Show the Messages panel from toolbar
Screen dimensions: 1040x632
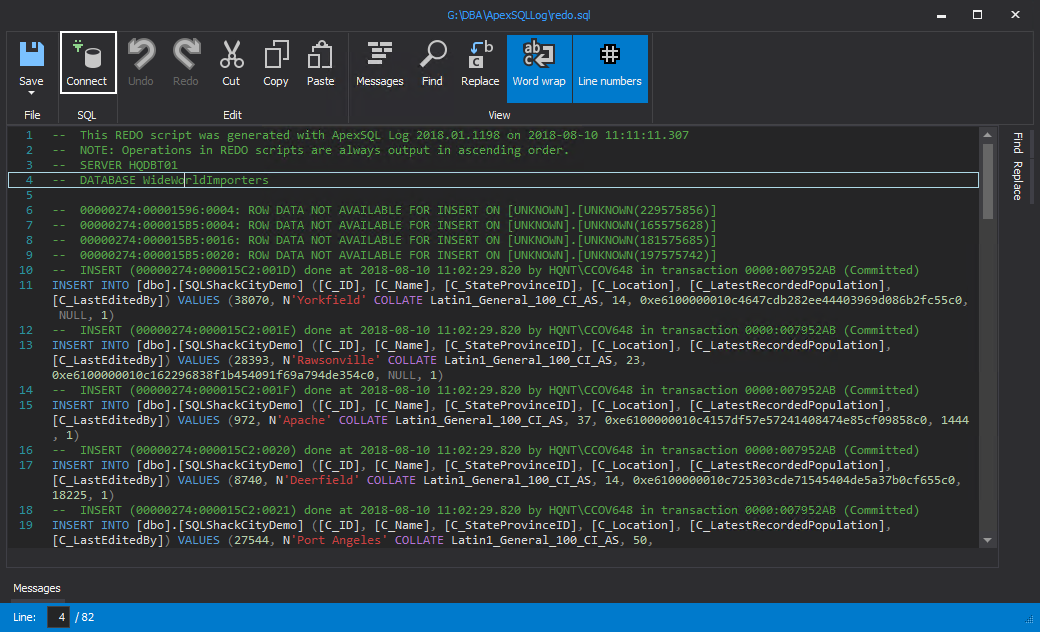(380, 63)
